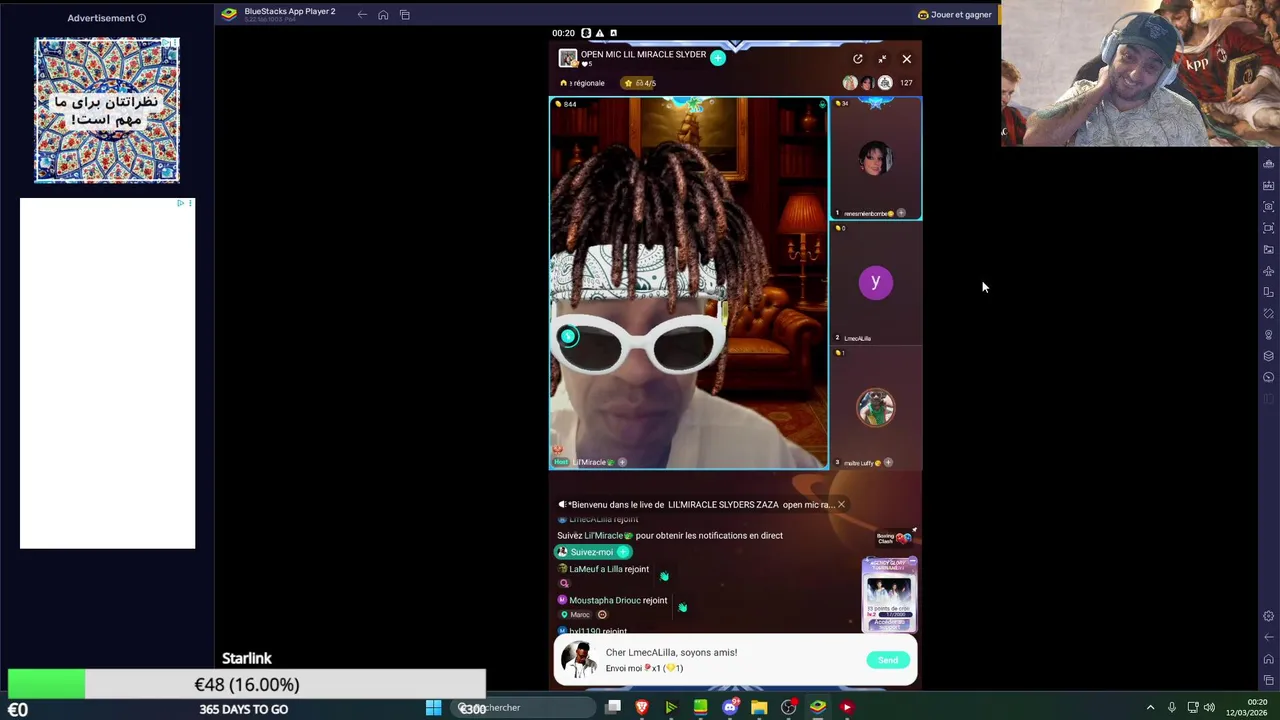
Task: Open the first top viewer avatar in the header
Action: pyautogui.click(x=850, y=83)
